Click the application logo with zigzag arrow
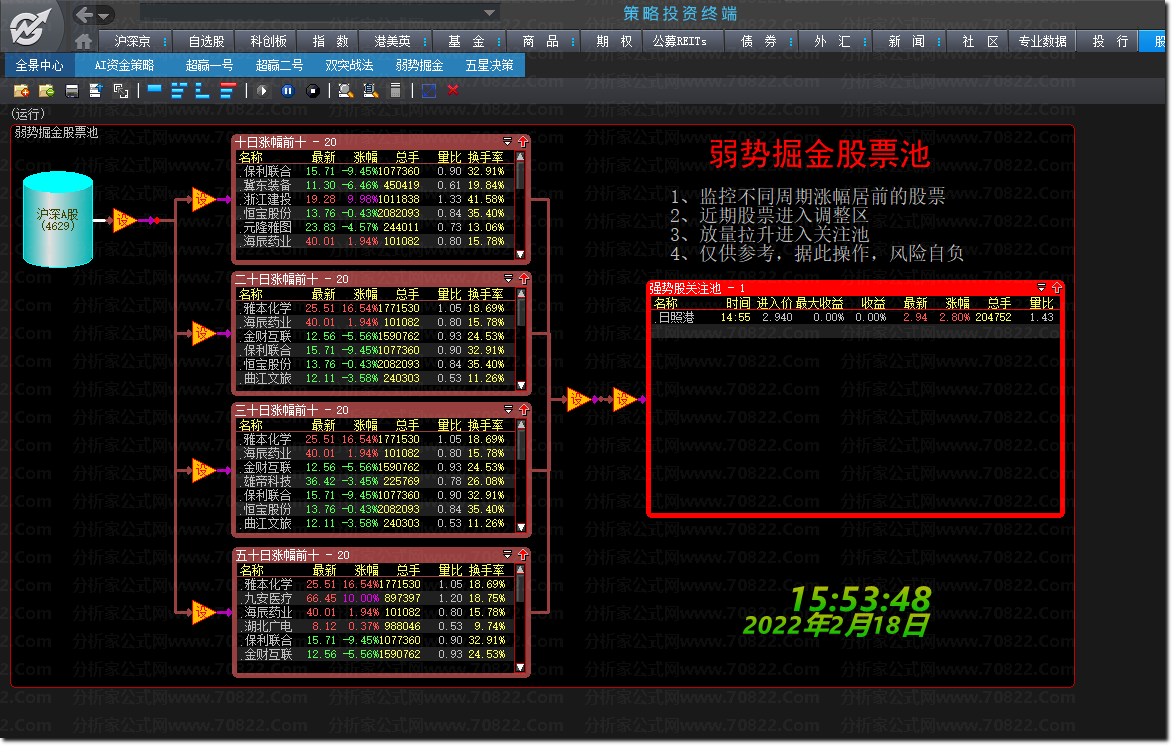This screenshot has width=1174, height=746. [31, 26]
